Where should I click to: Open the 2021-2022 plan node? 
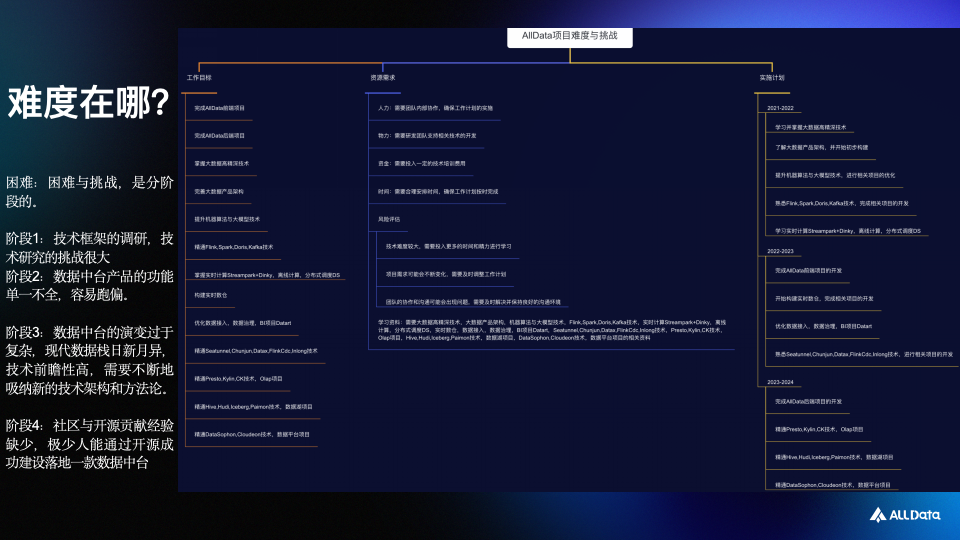780,107
